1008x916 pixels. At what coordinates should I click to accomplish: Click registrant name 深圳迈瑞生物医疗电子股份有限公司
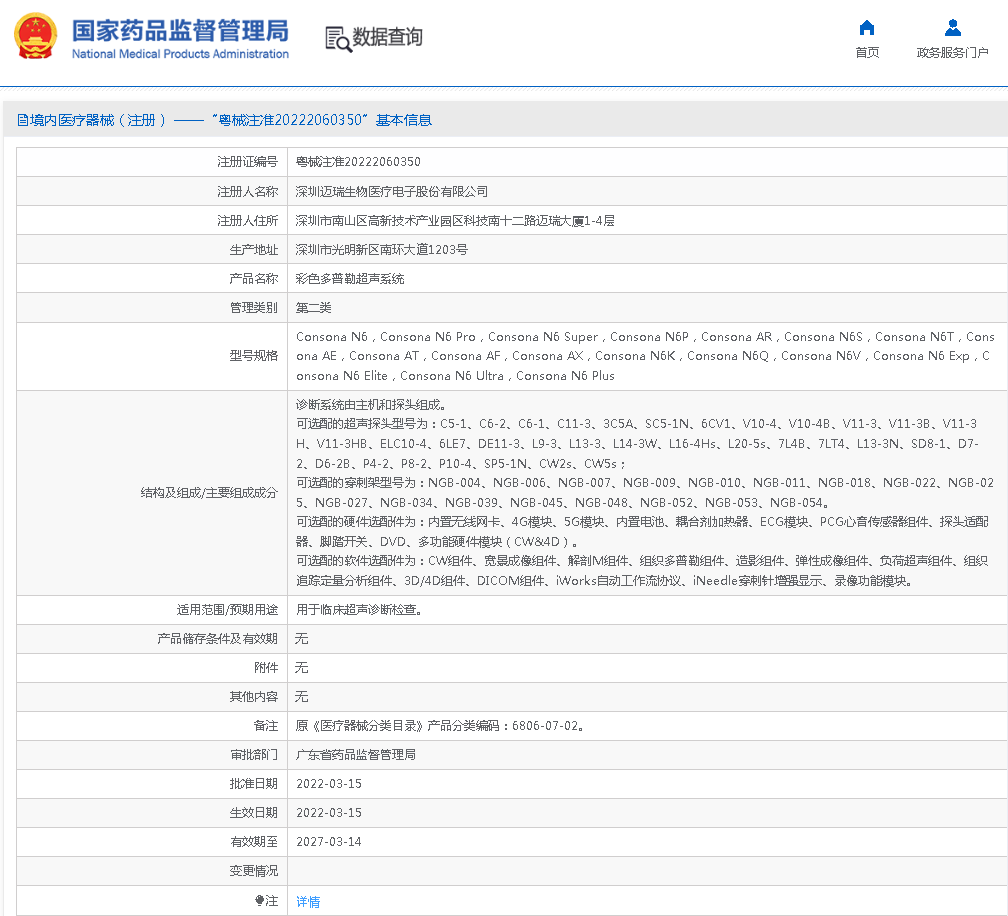point(392,192)
